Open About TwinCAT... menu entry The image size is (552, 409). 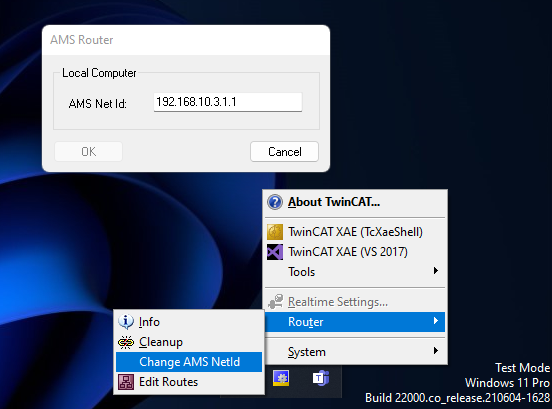[355, 202]
